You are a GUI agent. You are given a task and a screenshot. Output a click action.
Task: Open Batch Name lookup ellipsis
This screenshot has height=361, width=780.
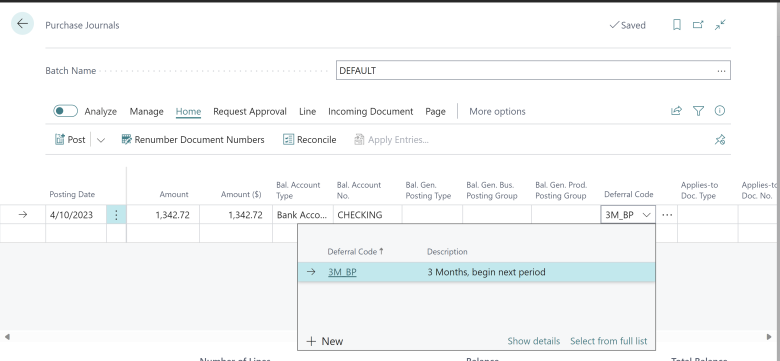tap(721, 71)
